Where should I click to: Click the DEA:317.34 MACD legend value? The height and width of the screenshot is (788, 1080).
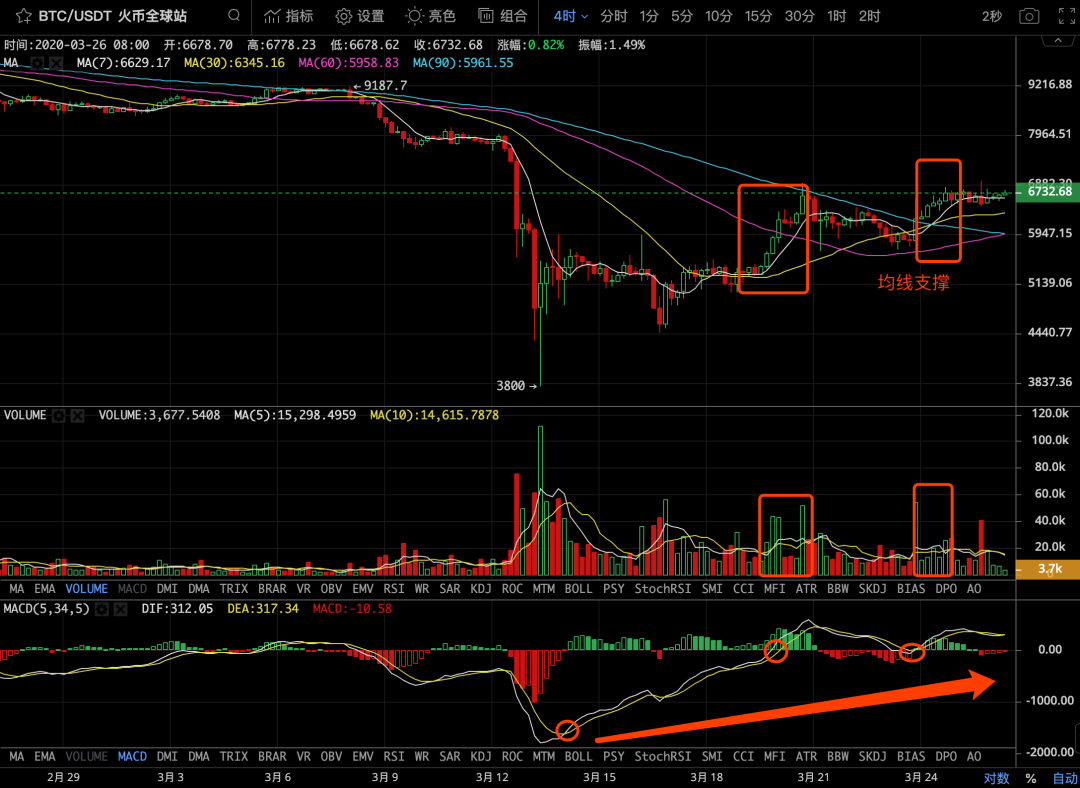point(262,609)
